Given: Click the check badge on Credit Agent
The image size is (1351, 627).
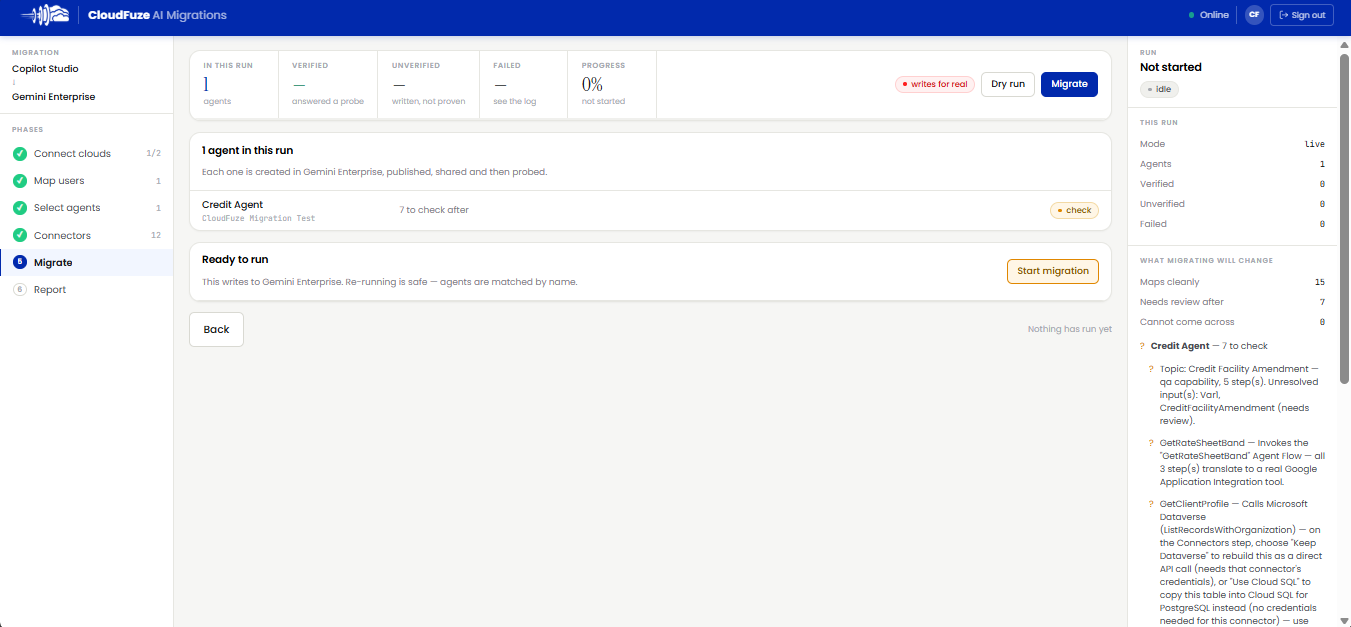Looking at the screenshot, I should [1074, 210].
